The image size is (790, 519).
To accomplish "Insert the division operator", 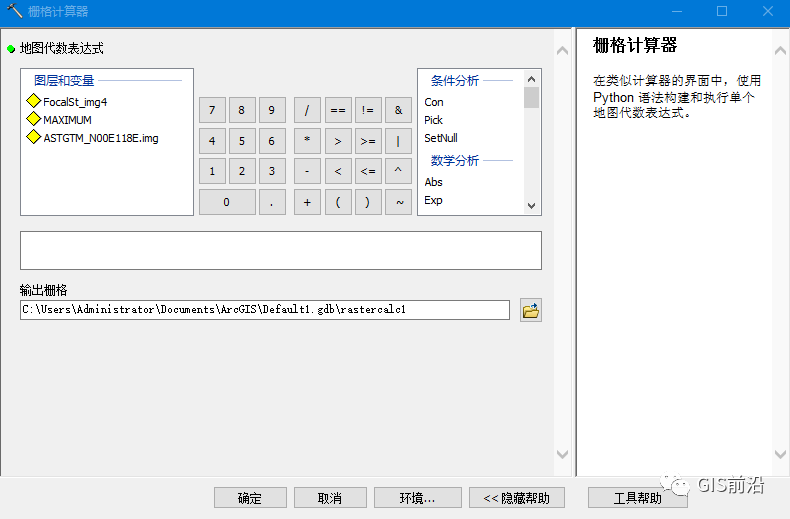I will point(307,110).
